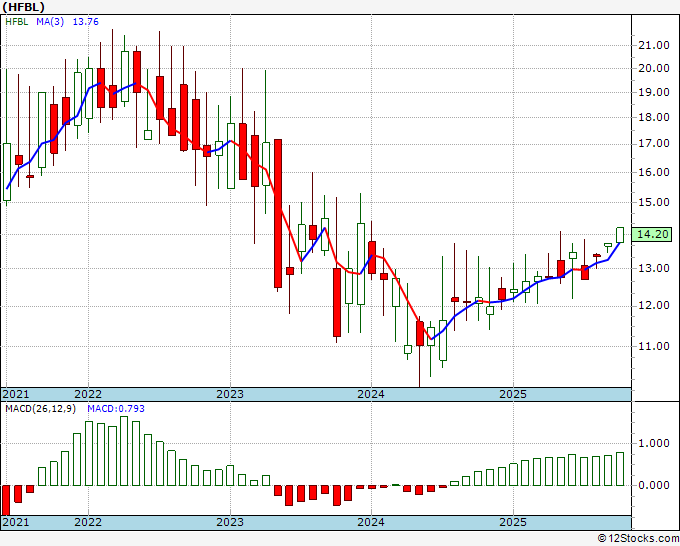Select the 14.20 current price tag

pos(652,235)
